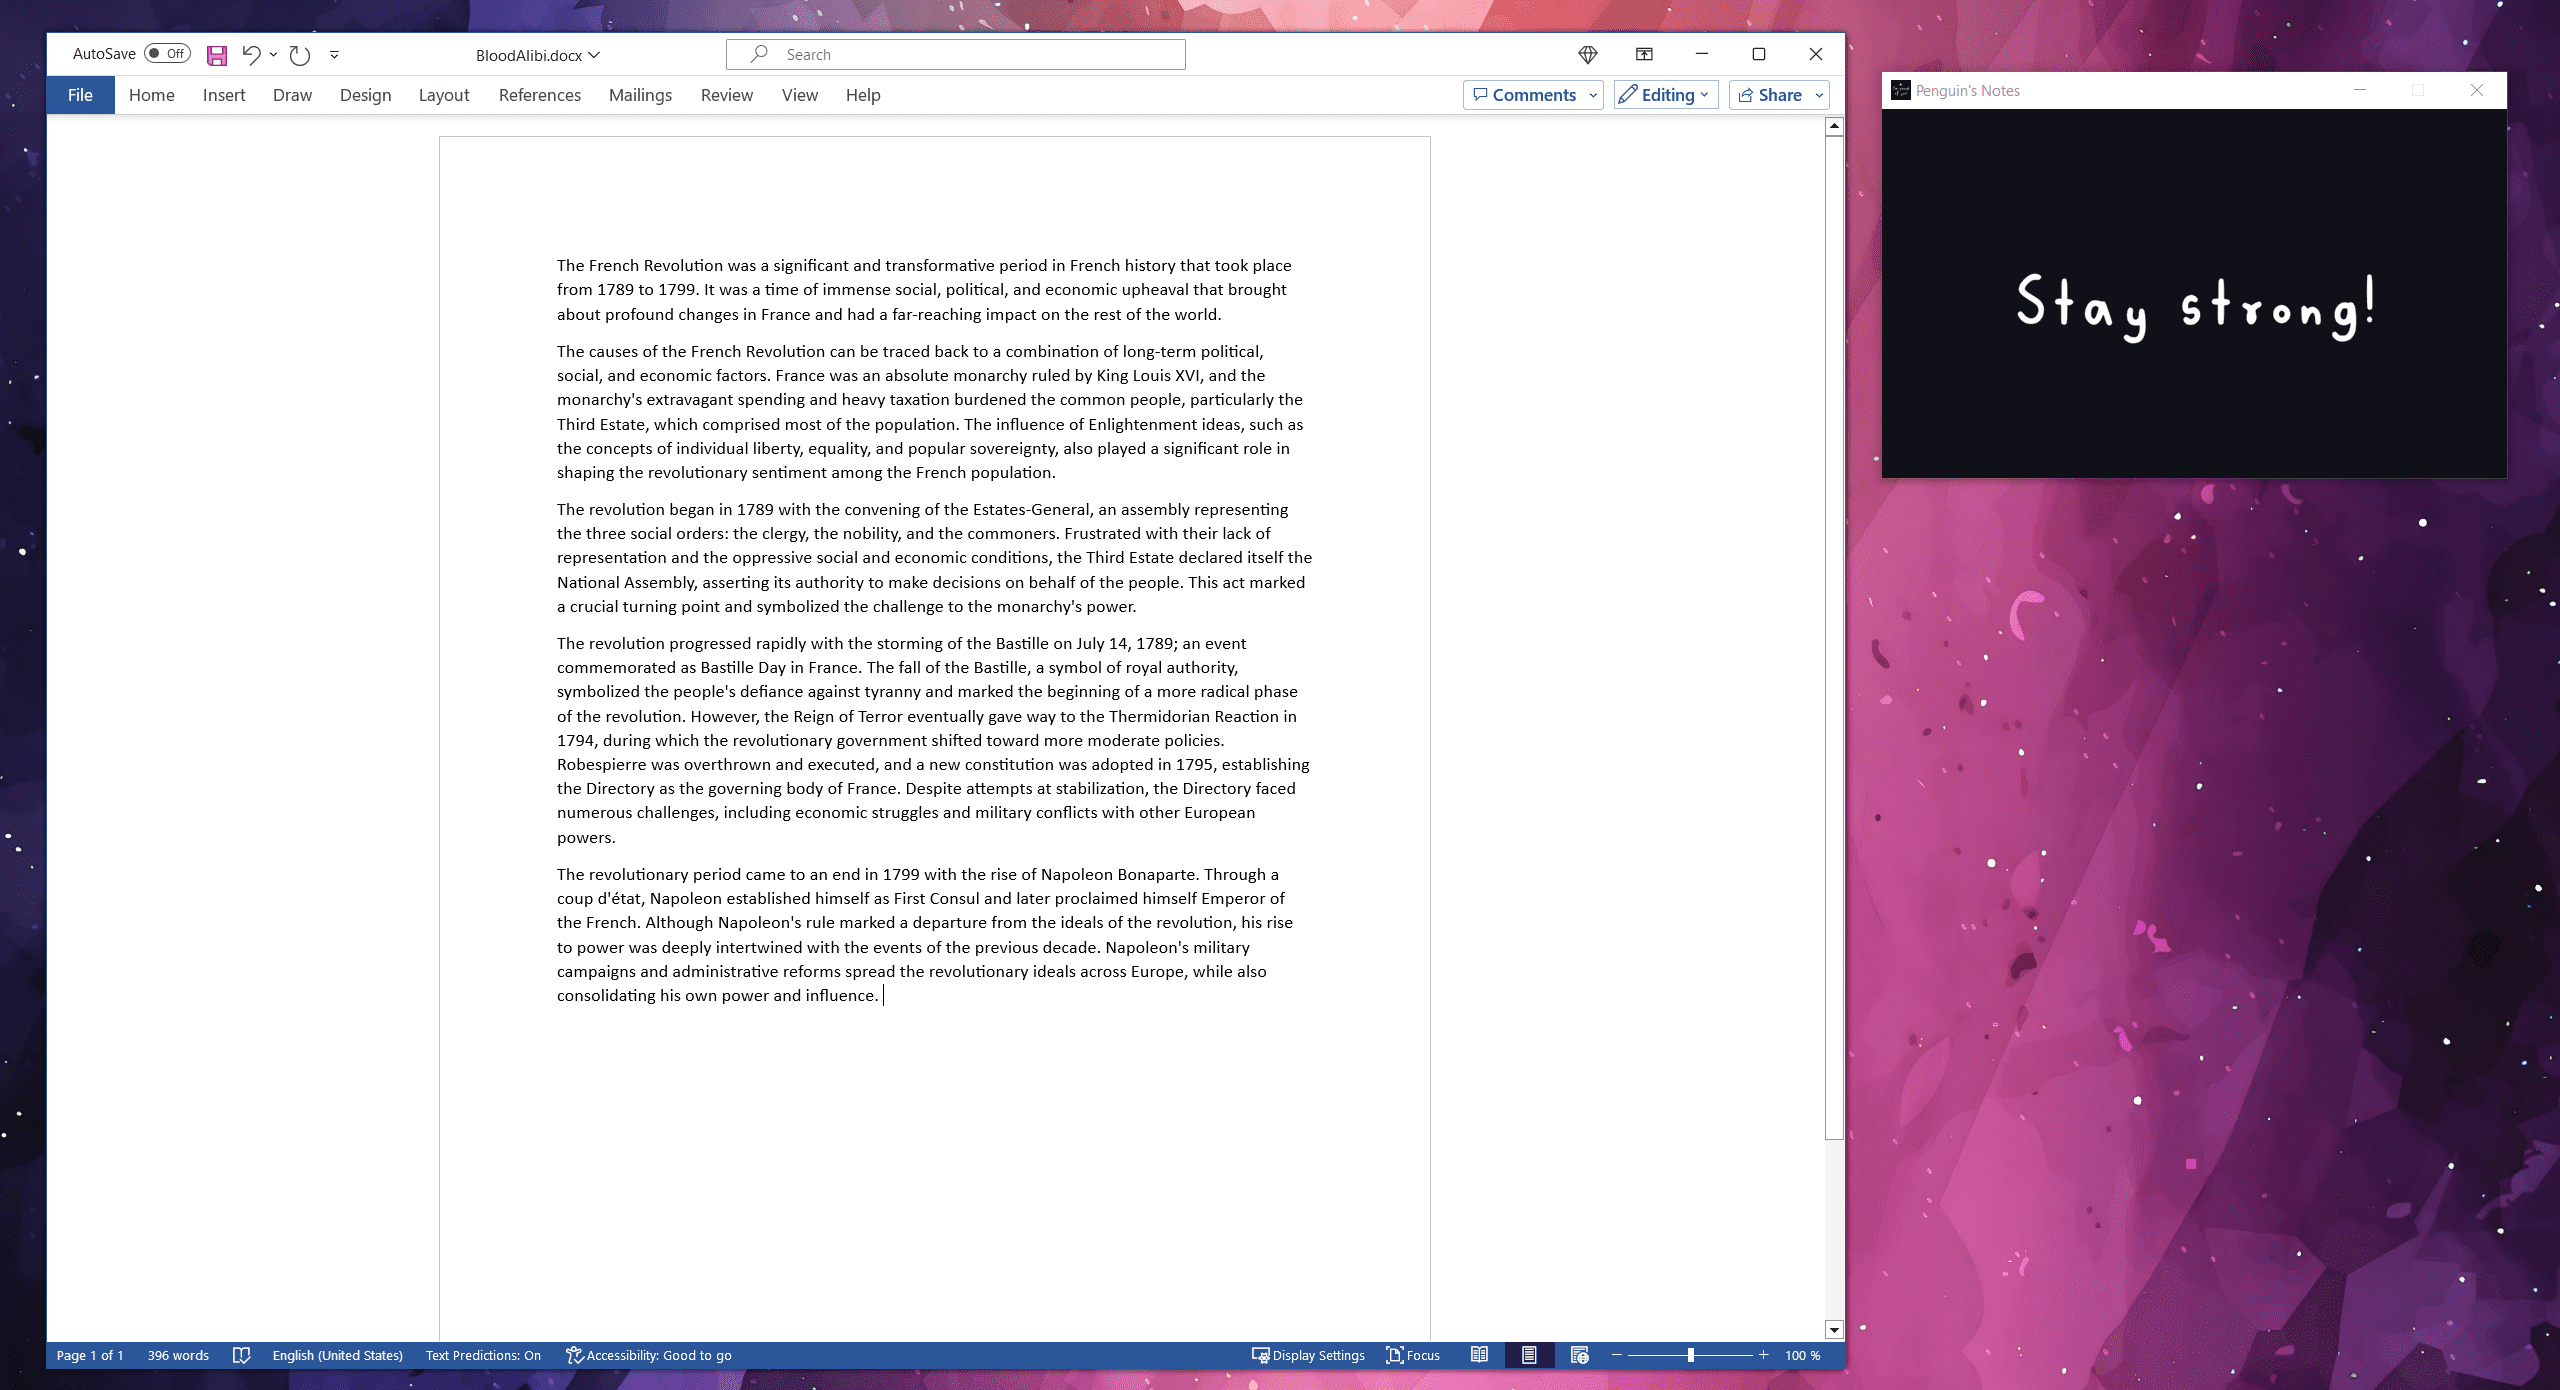Click the Save icon in title bar
This screenshot has height=1390, width=2560.
(216, 55)
